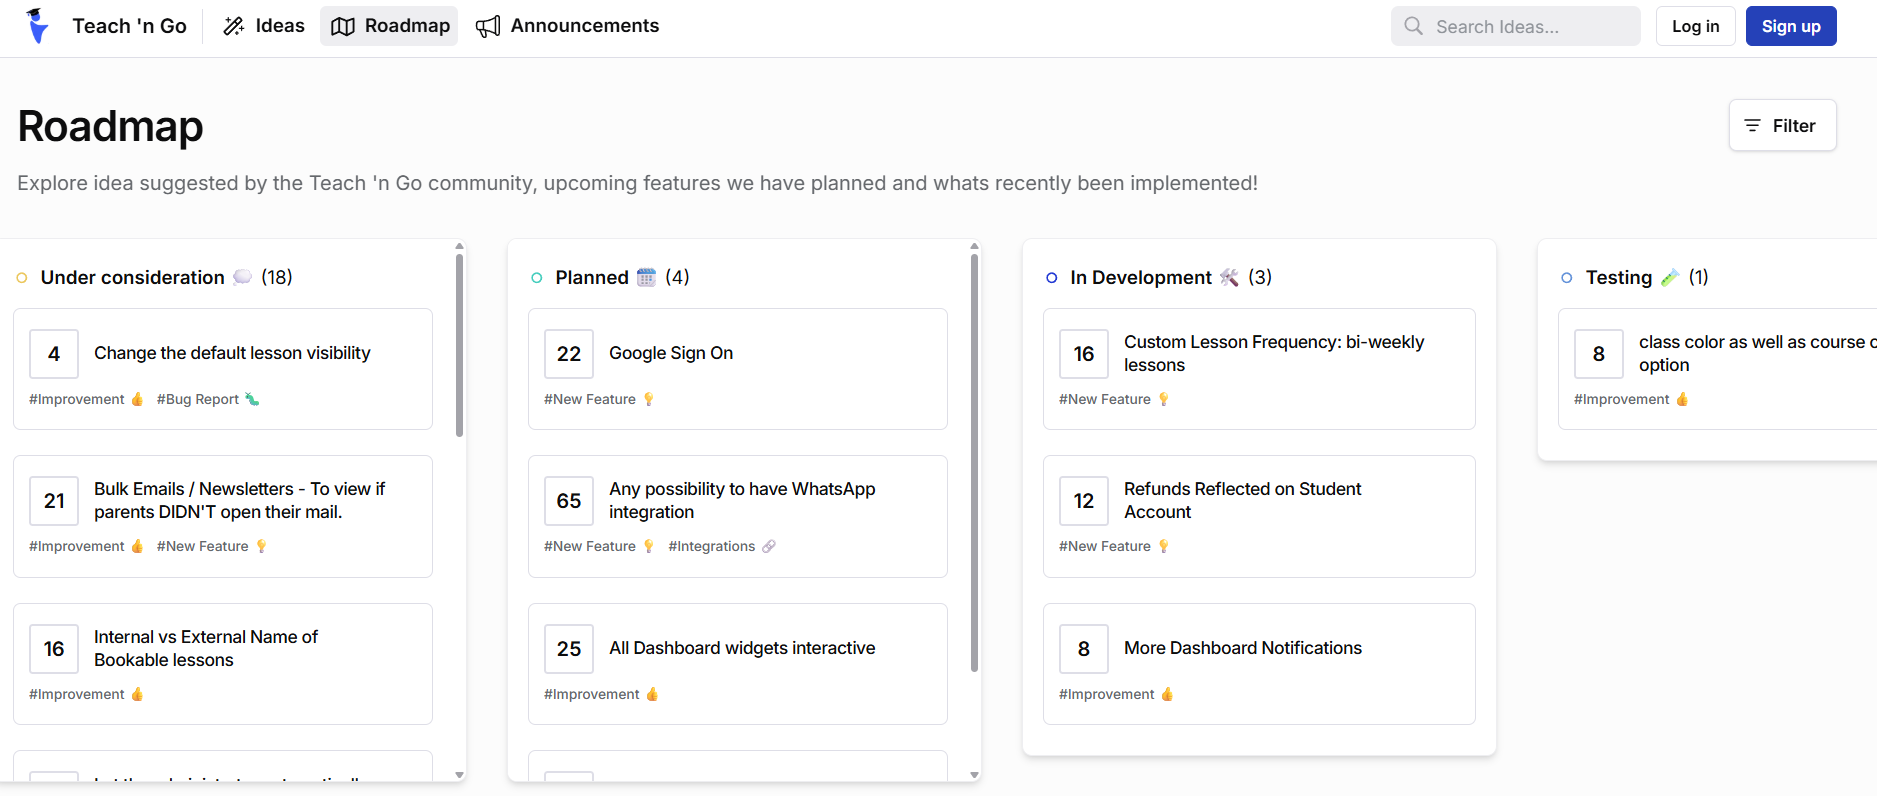Click the filter lines icon
Viewport: 1877px width, 796px height.
(1752, 126)
